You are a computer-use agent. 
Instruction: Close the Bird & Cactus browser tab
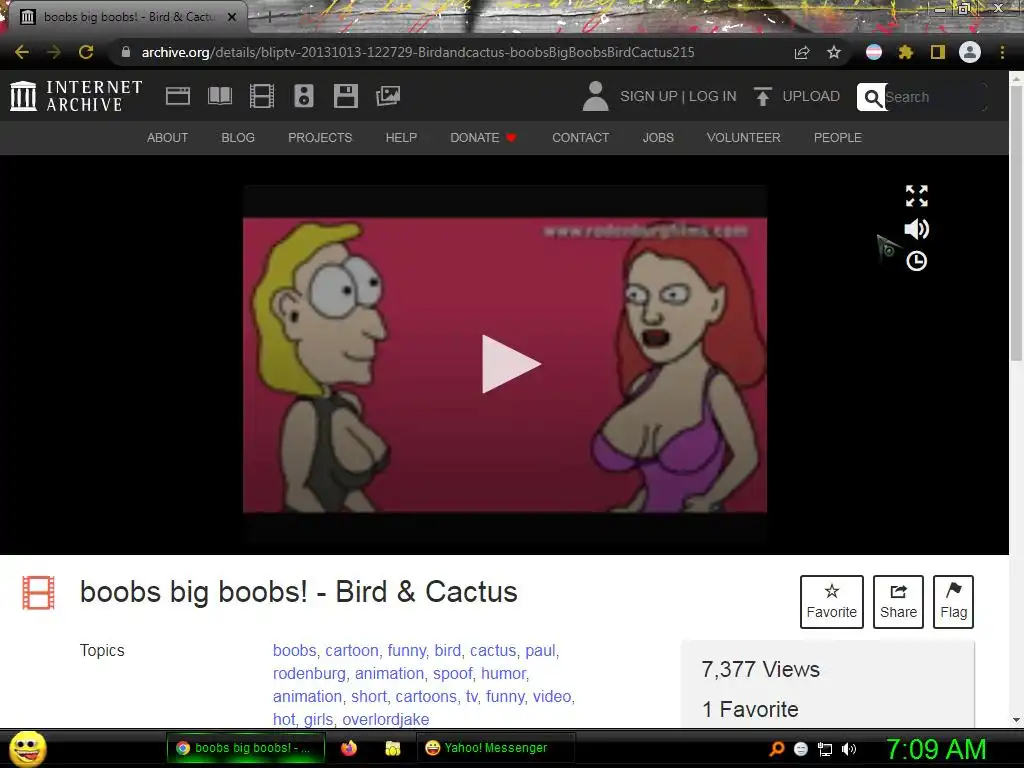232,17
